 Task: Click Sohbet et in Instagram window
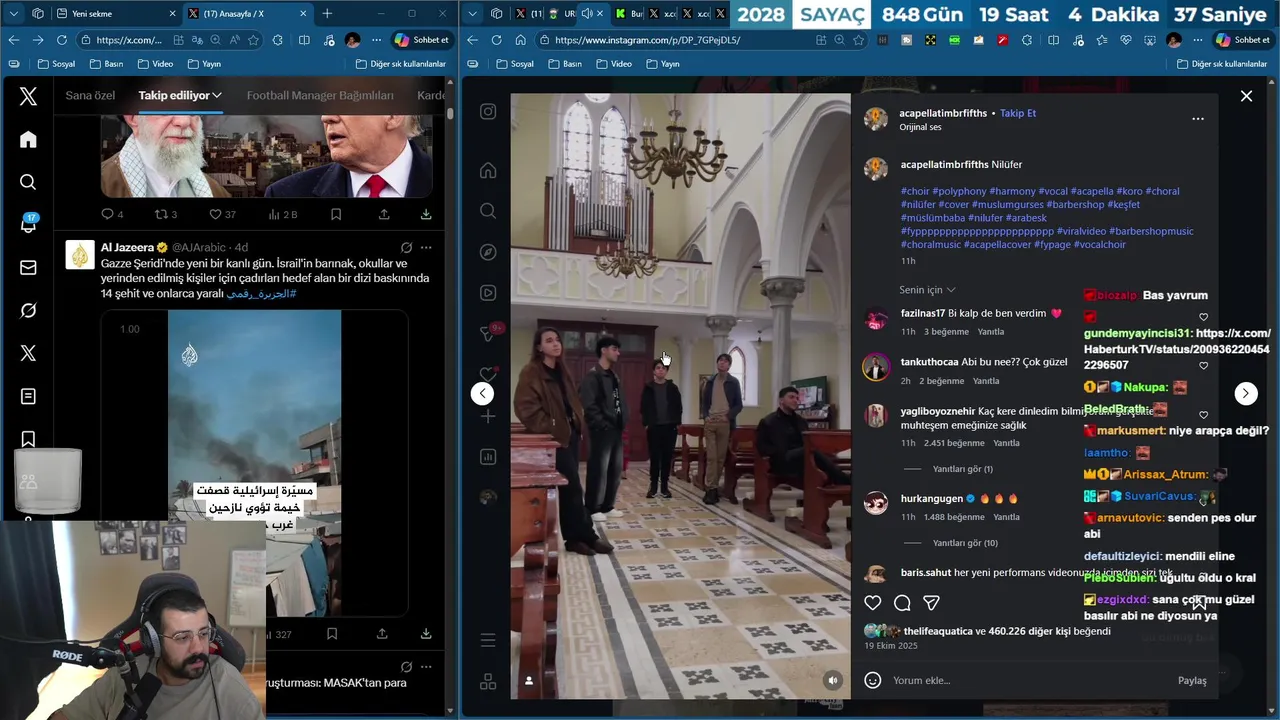(x=1243, y=40)
